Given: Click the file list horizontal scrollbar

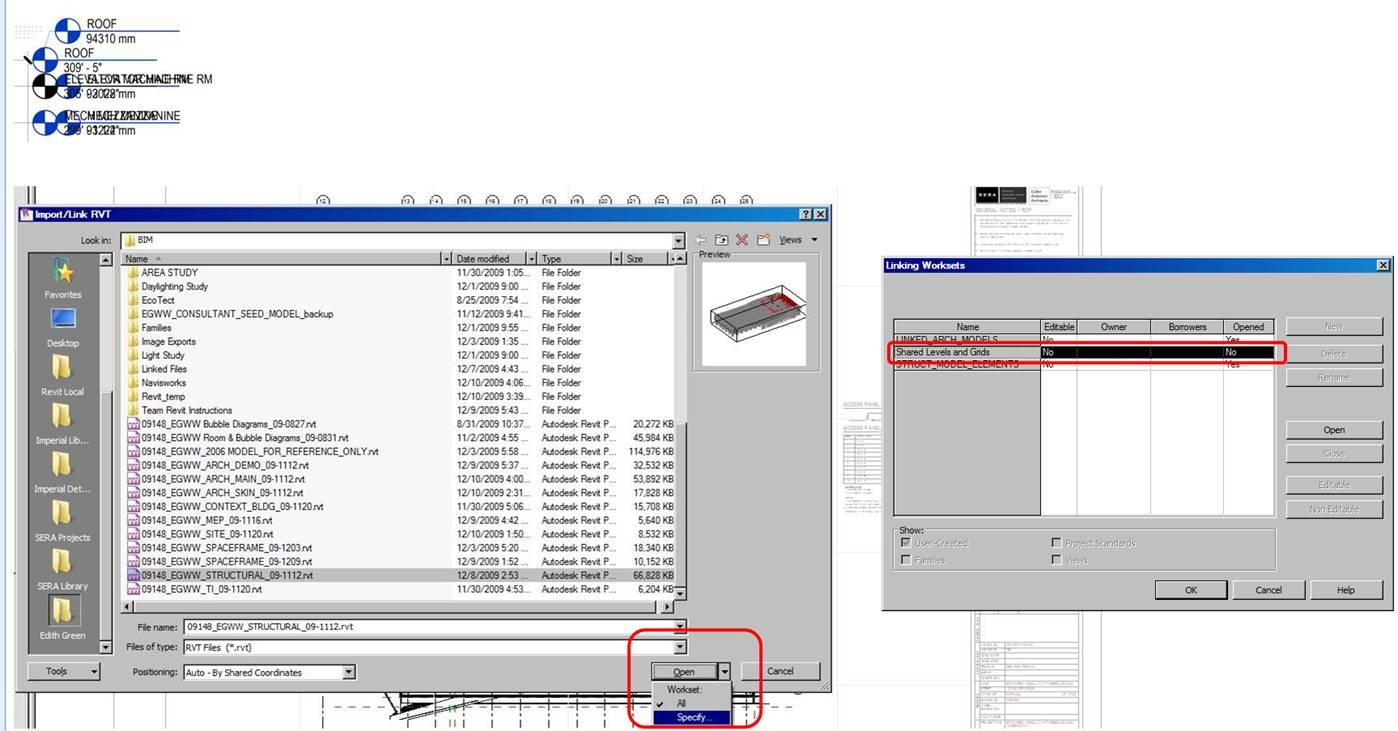Looking at the screenshot, I should coord(397,606).
